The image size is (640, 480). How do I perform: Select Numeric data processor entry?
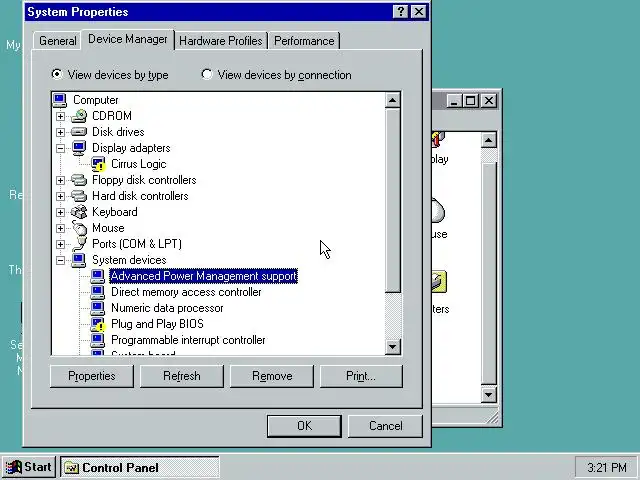point(167,308)
